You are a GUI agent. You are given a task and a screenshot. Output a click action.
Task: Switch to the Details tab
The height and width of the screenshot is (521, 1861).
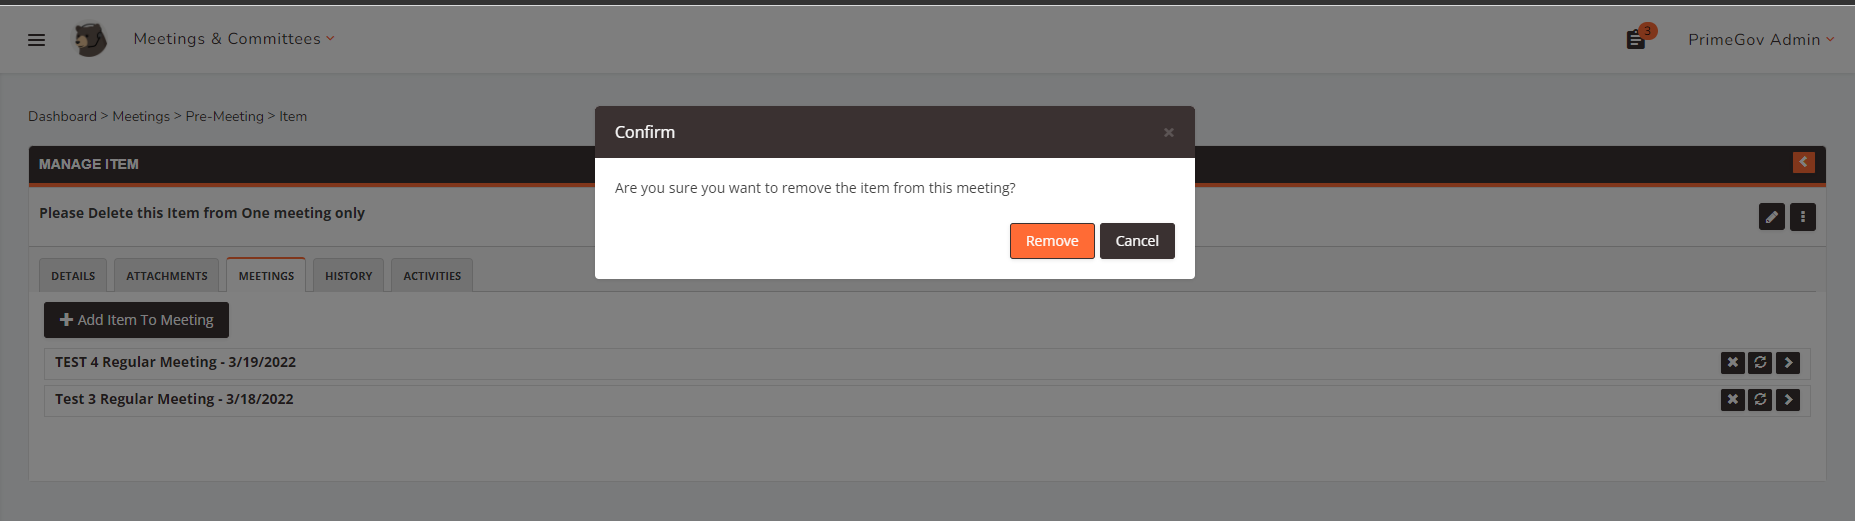(73, 275)
